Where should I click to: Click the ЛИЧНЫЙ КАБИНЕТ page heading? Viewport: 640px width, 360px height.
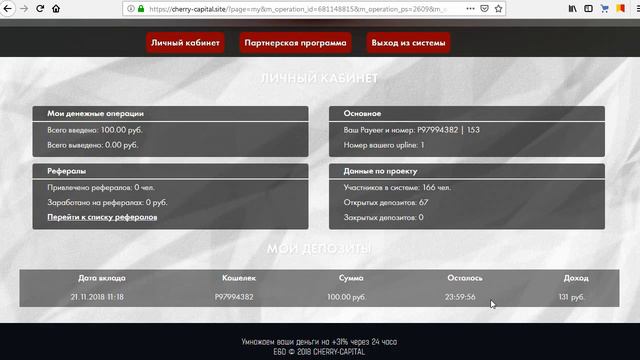pos(319,78)
